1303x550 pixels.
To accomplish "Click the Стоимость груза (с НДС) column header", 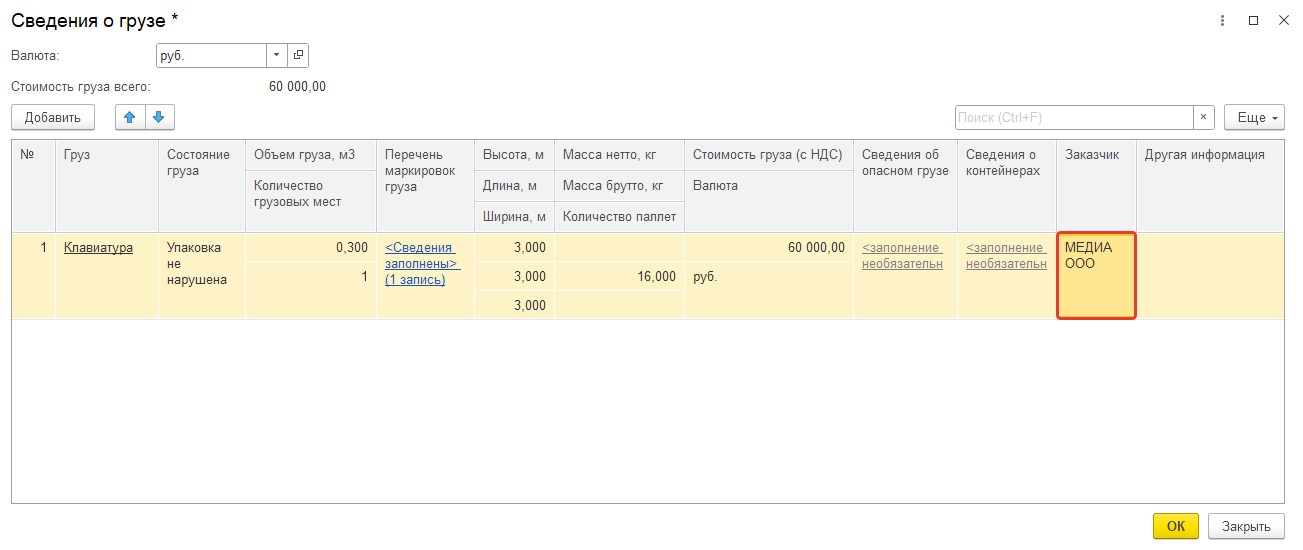I will click(768, 154).
